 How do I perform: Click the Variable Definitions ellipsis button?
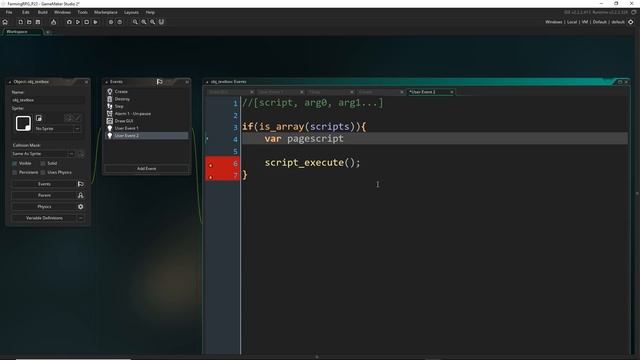coord(80,218)
